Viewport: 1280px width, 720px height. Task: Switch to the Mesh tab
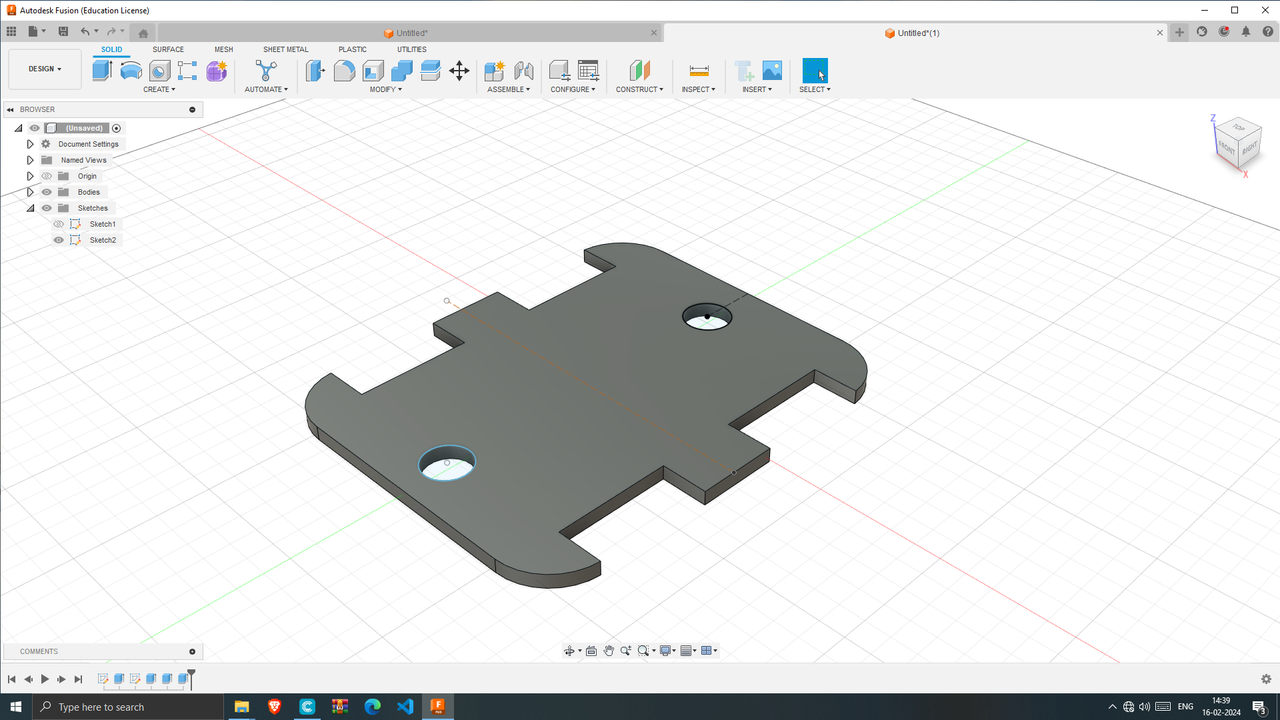(x=223, y=49)
